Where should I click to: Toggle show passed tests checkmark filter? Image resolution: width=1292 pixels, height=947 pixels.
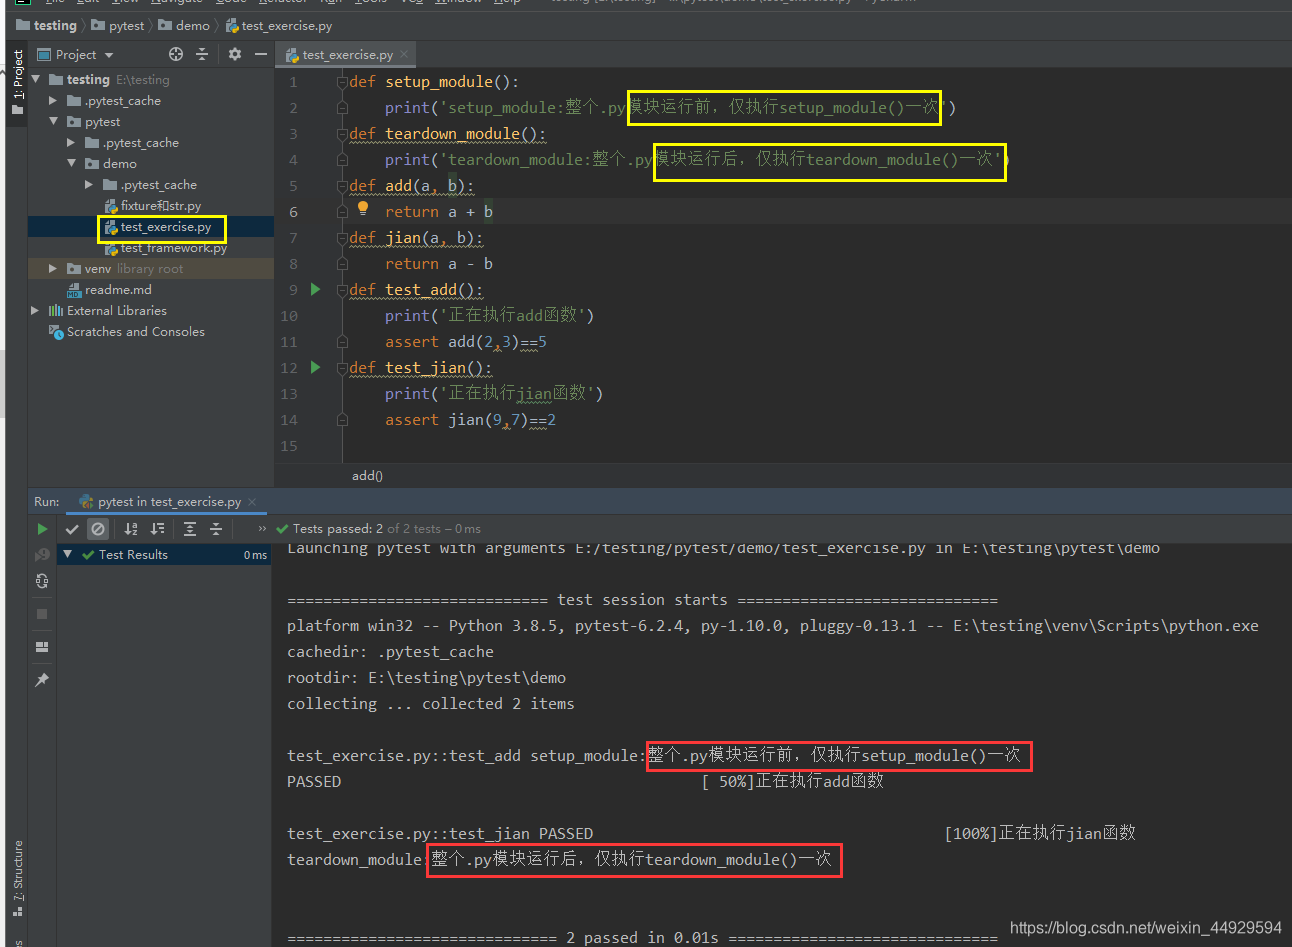[72, 529]
